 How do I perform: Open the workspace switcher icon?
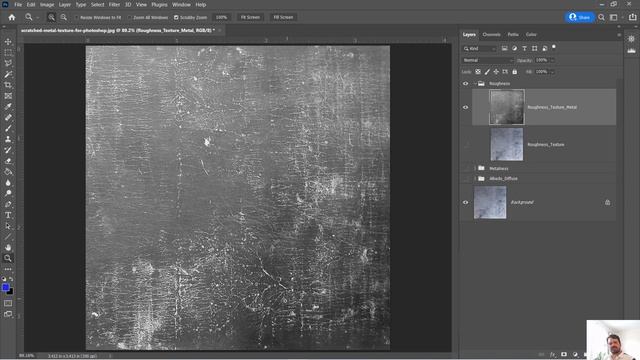613,17
